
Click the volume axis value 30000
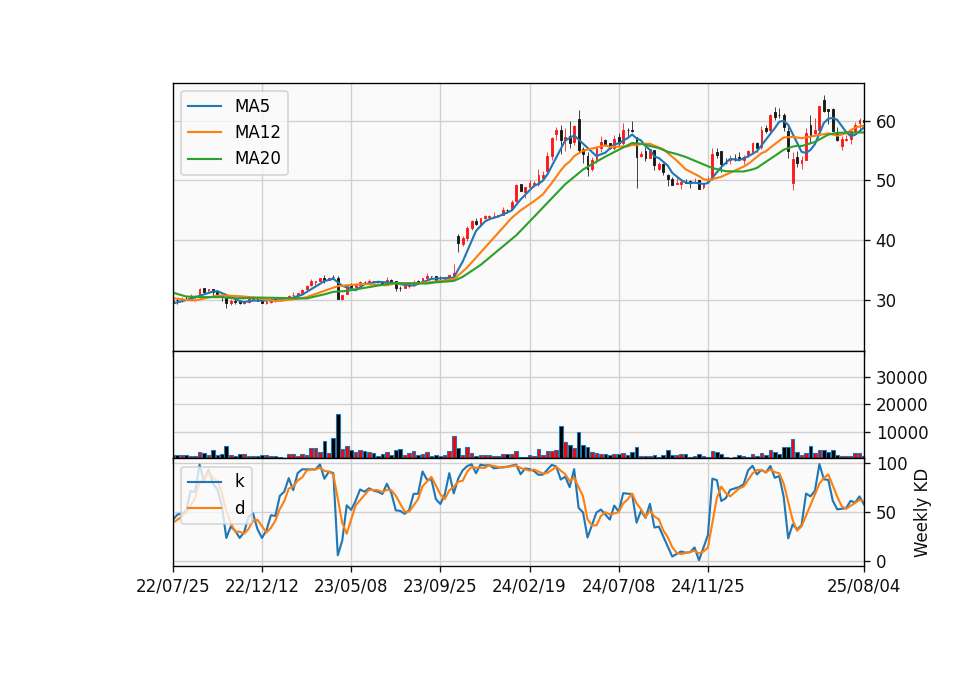[902, 378]
